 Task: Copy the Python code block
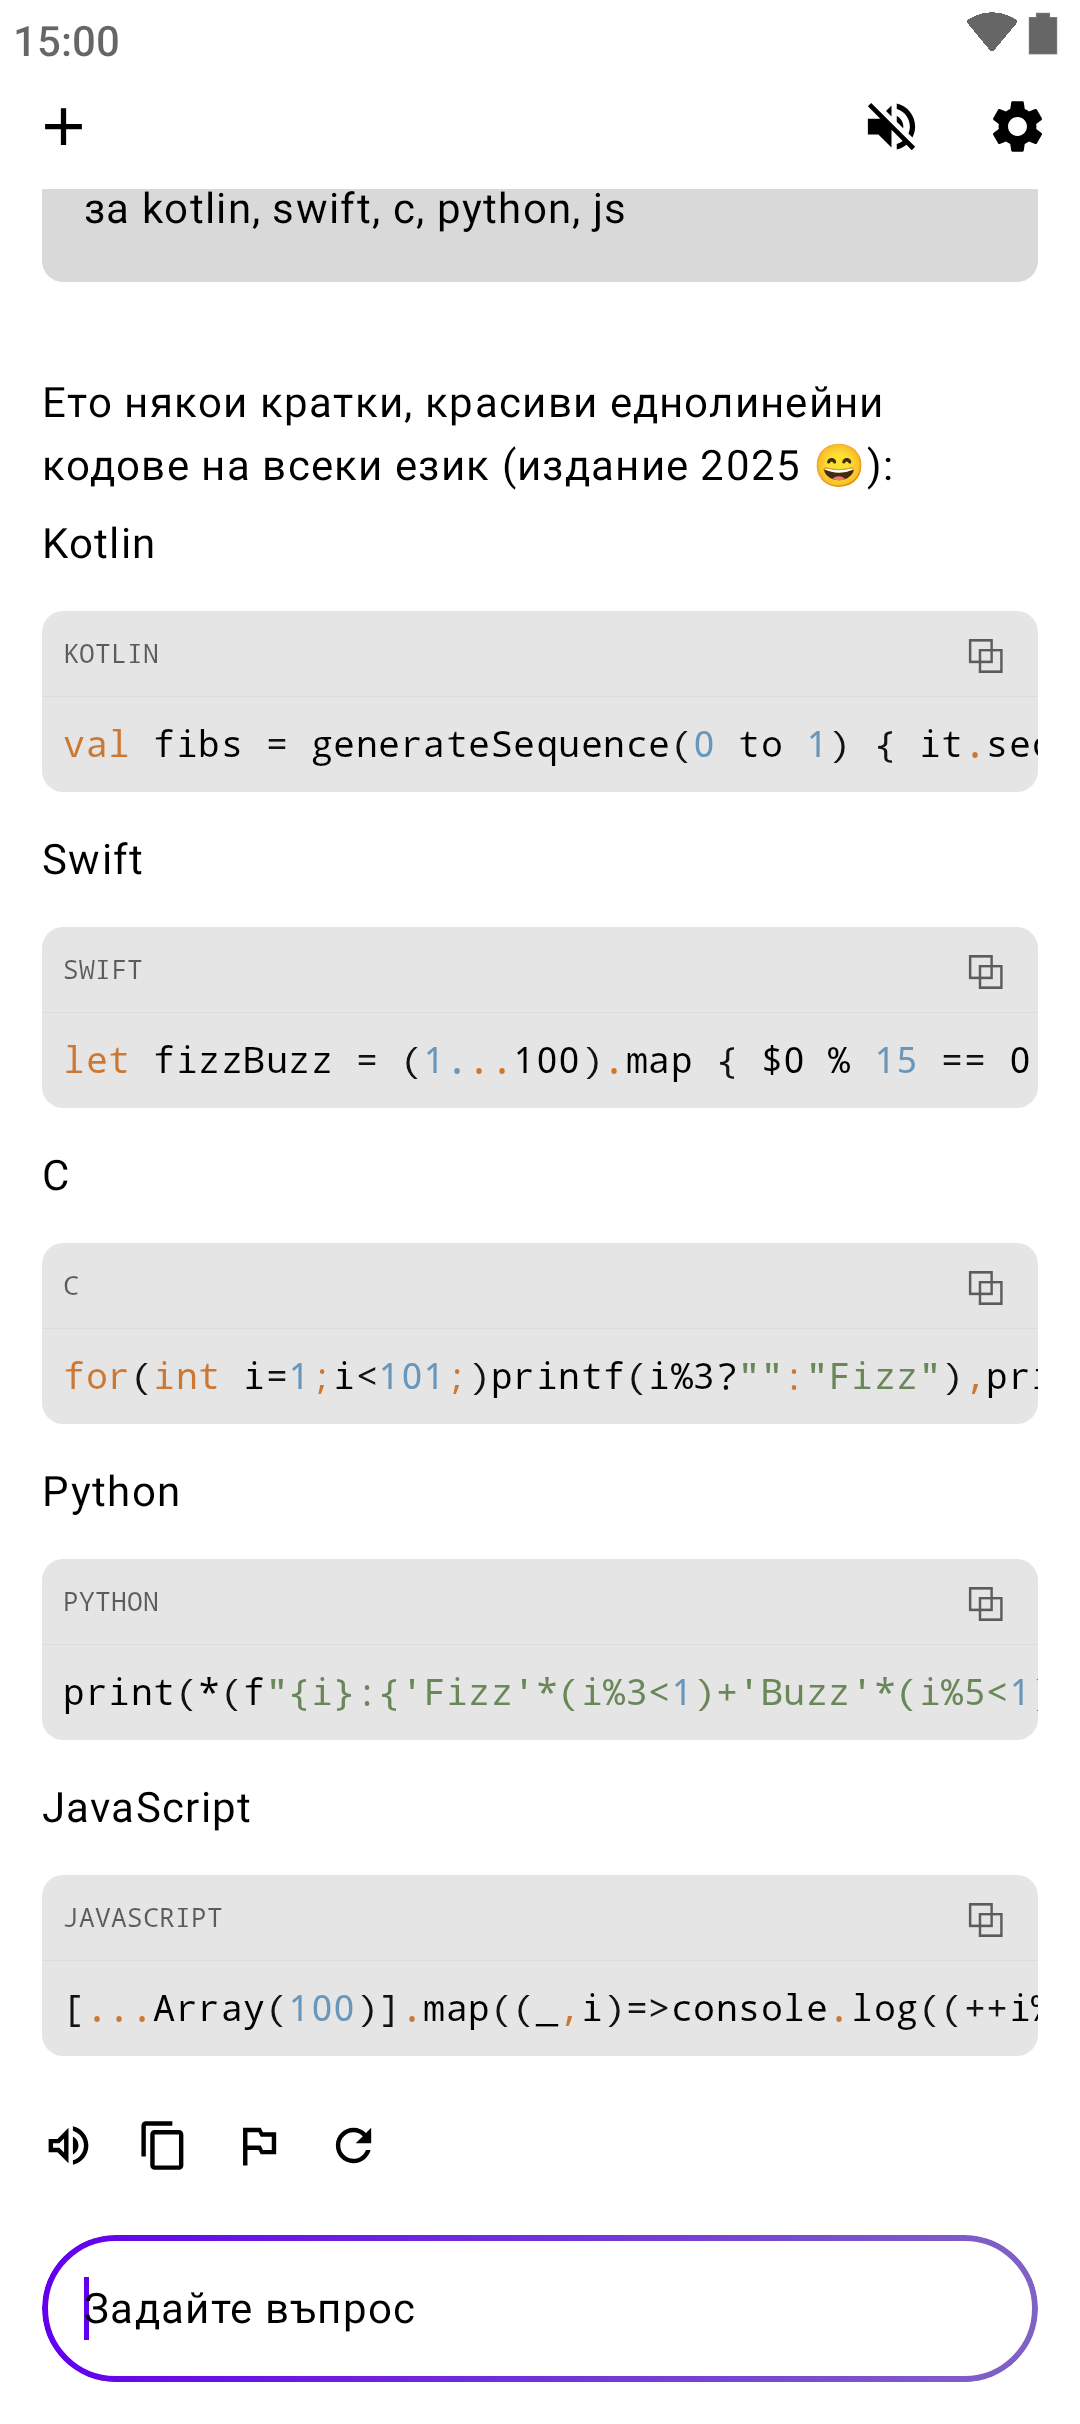click(x=985, y=1603)
